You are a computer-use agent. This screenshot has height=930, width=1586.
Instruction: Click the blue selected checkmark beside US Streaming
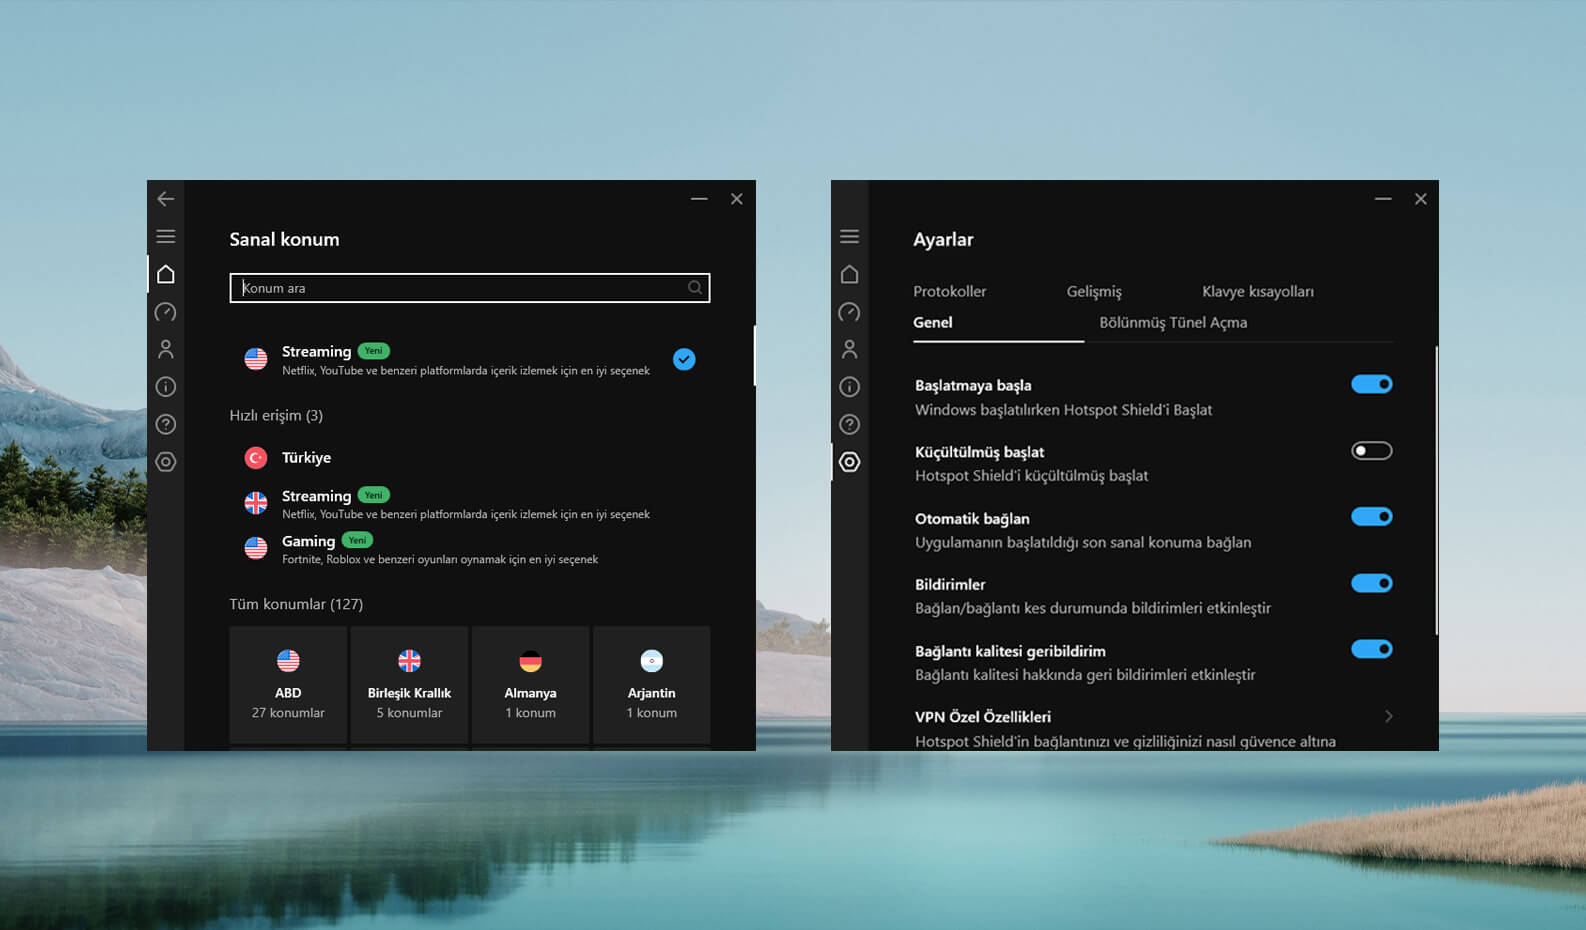[x=684, y=359]
